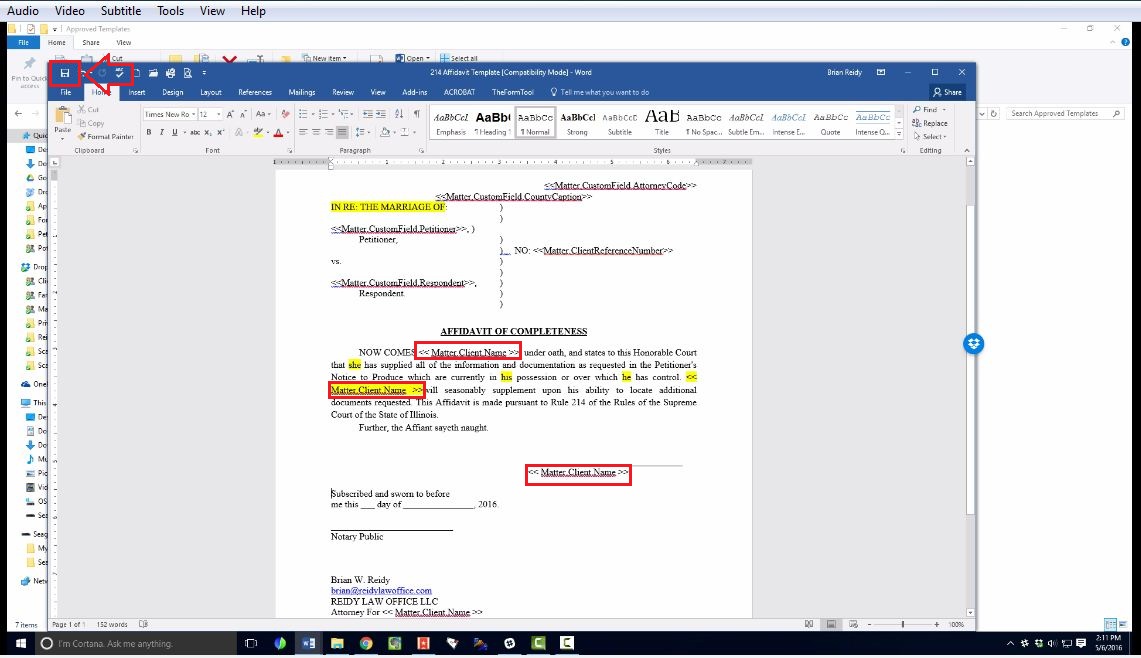This screenshot has width=1141, height=658.
Task: Click the Shrink Font icon
Action: 243,114
